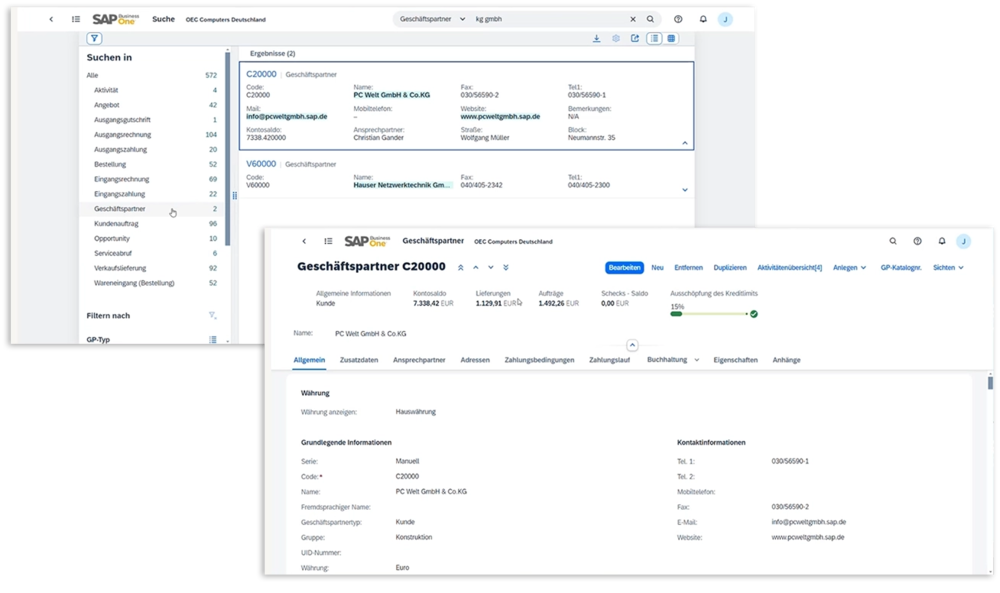Image resolution: width=1000 pixels, height=593 pixels.
Task: Open the Geschäftspartner search category dropdown
Action: [x=432, y=19]
